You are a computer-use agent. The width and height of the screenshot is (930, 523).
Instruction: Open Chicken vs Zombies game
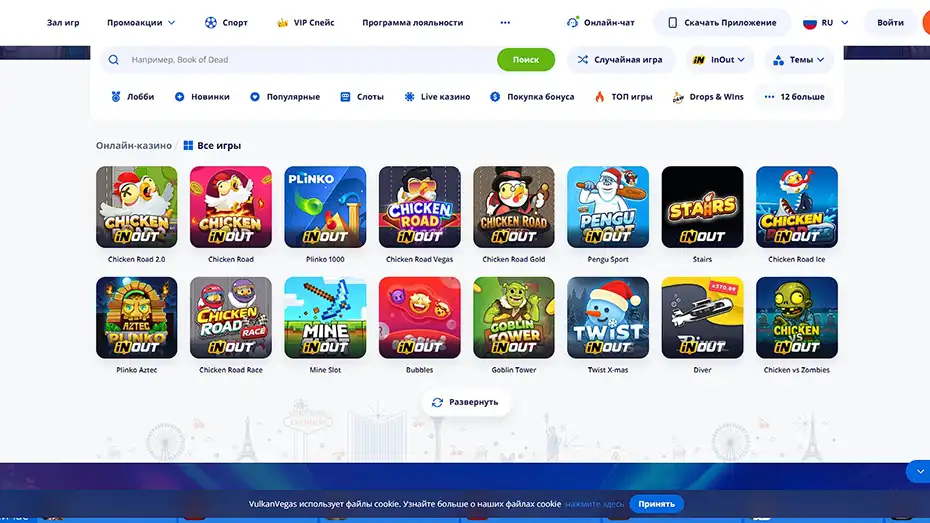797,317
